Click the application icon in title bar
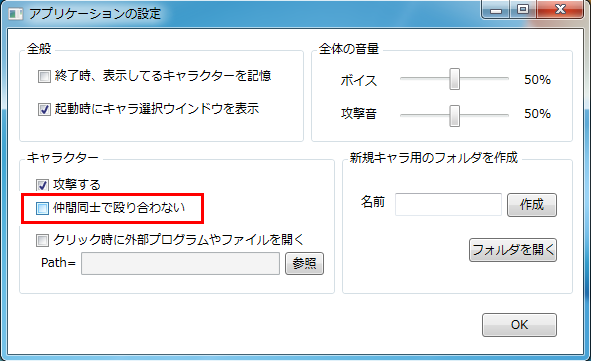The image size is (591, 361). point(15,14)
